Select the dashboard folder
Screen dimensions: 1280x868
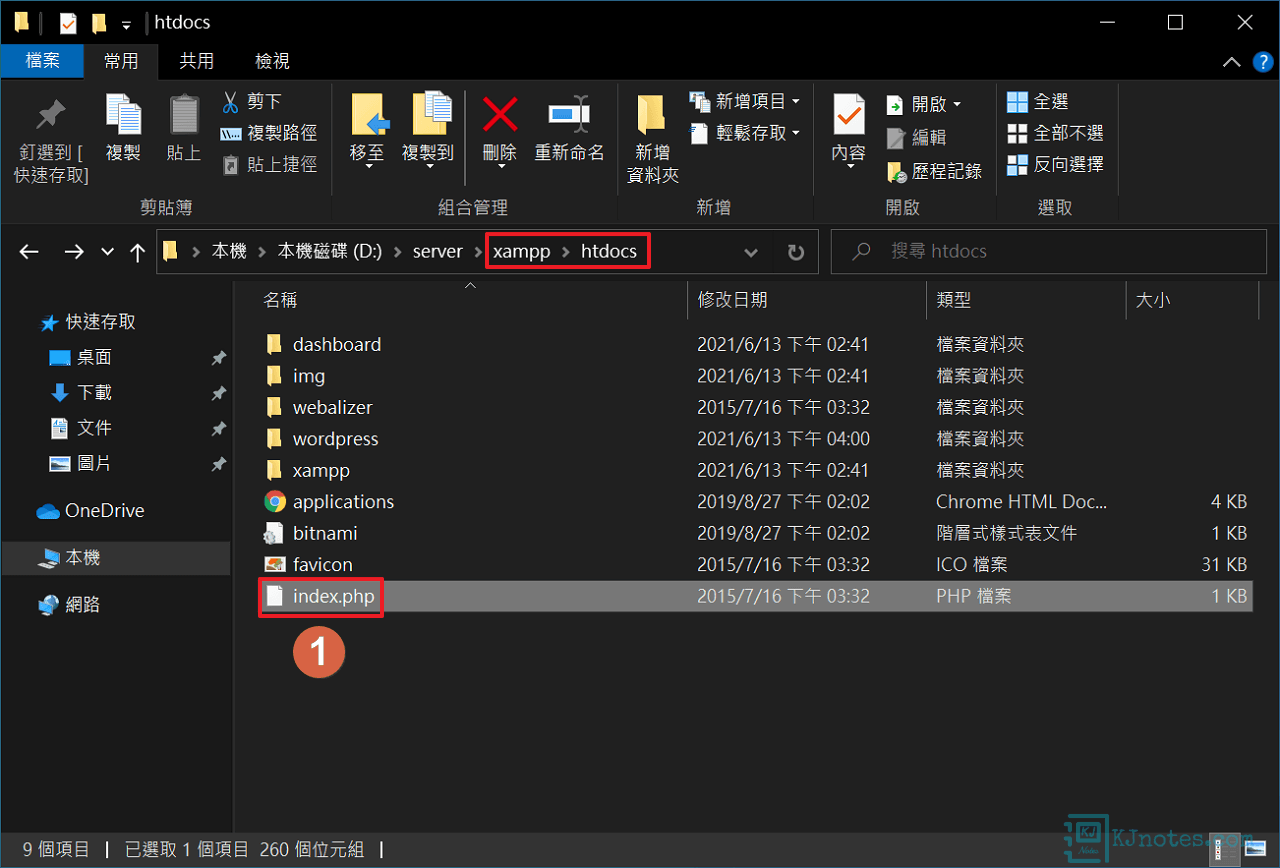click(337, 344)
